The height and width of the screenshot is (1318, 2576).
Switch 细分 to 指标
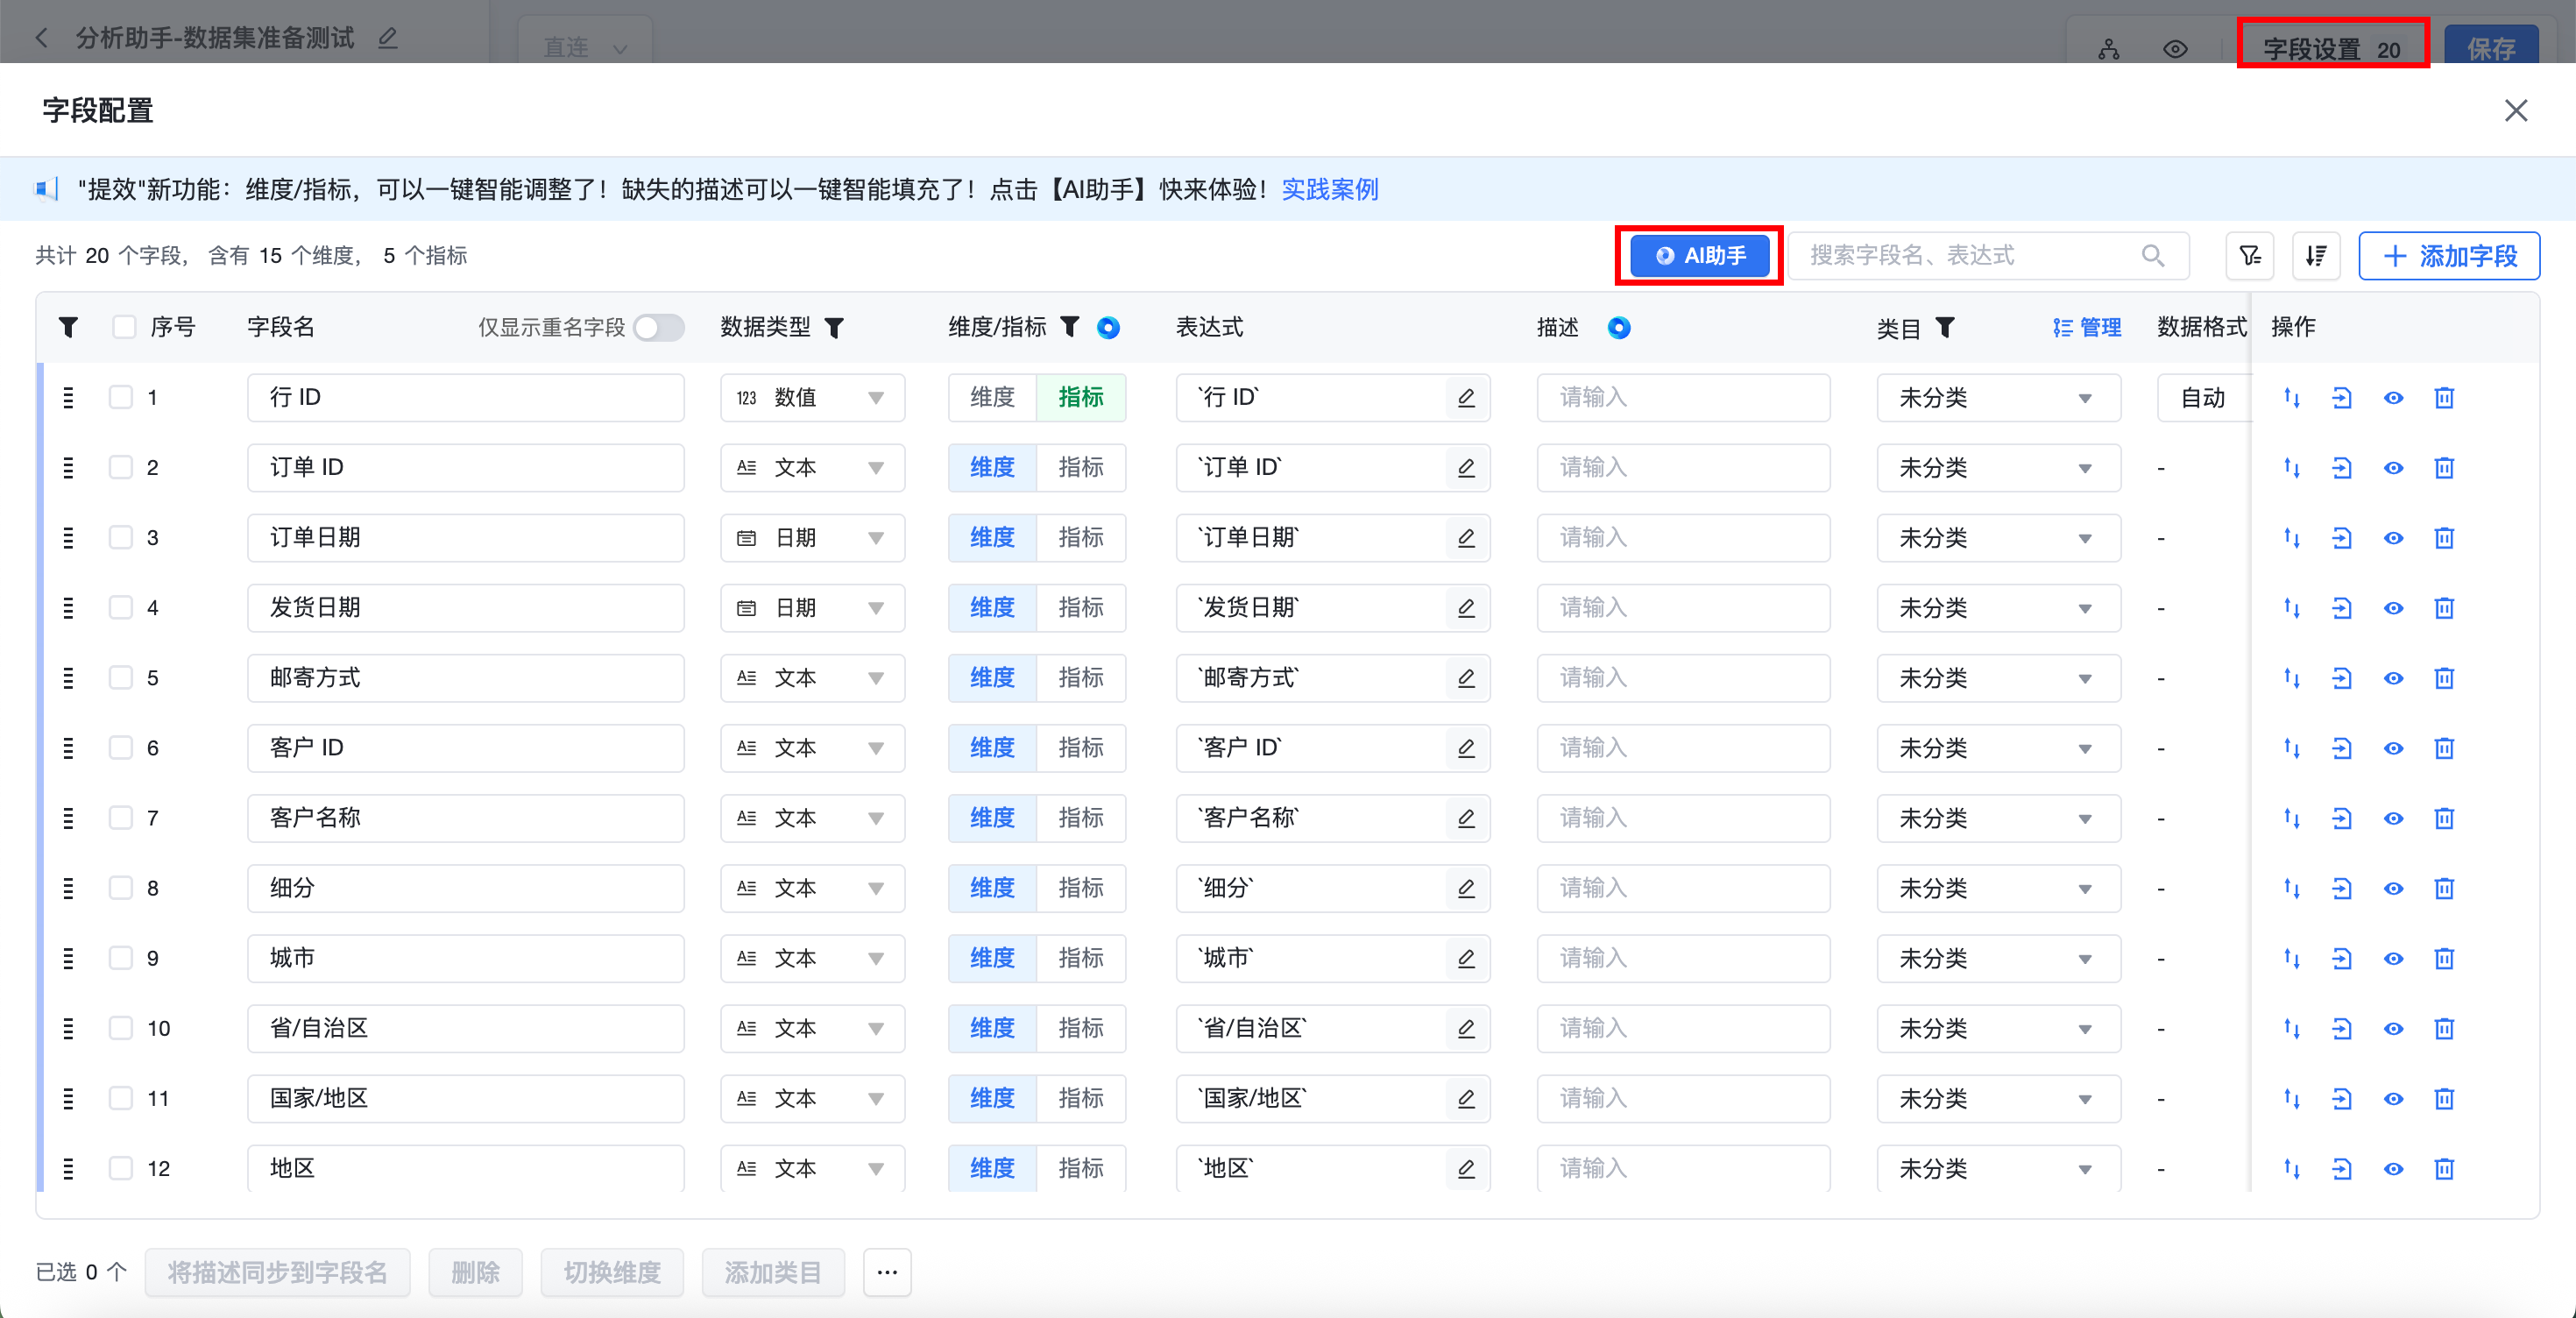(1081, 888)
